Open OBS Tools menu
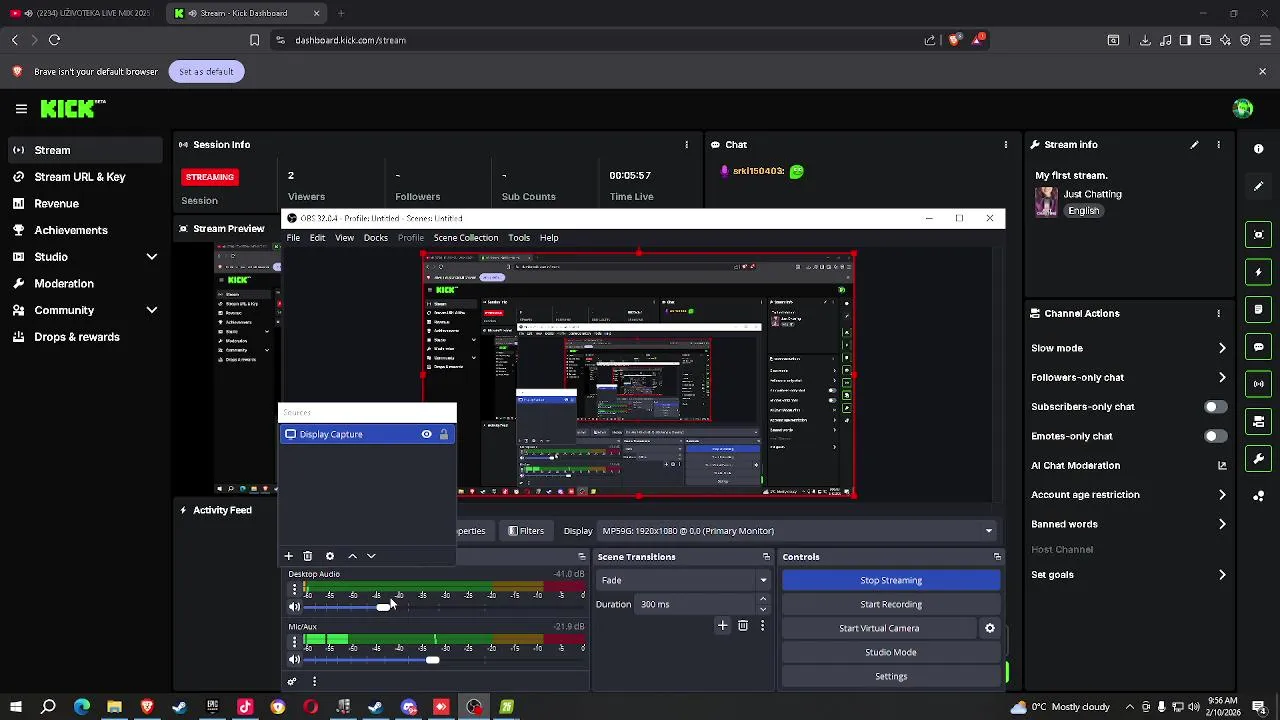 click(x=518, y=238)
